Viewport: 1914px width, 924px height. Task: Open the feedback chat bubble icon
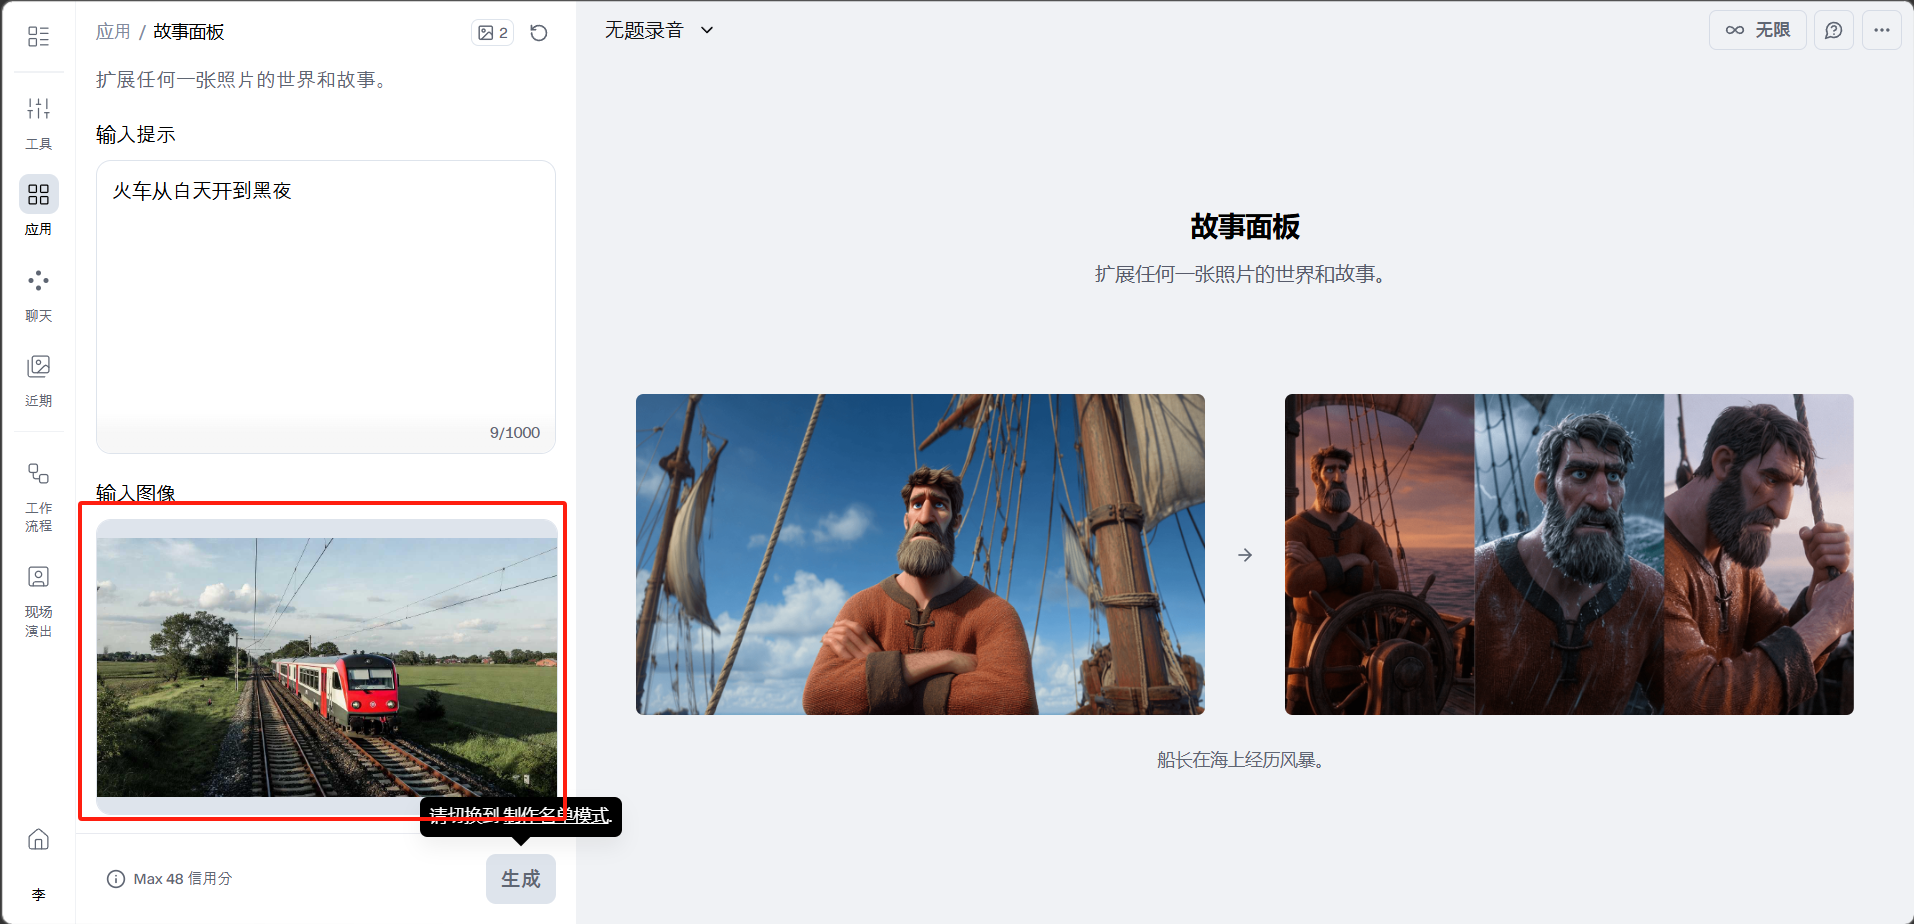1833,30
